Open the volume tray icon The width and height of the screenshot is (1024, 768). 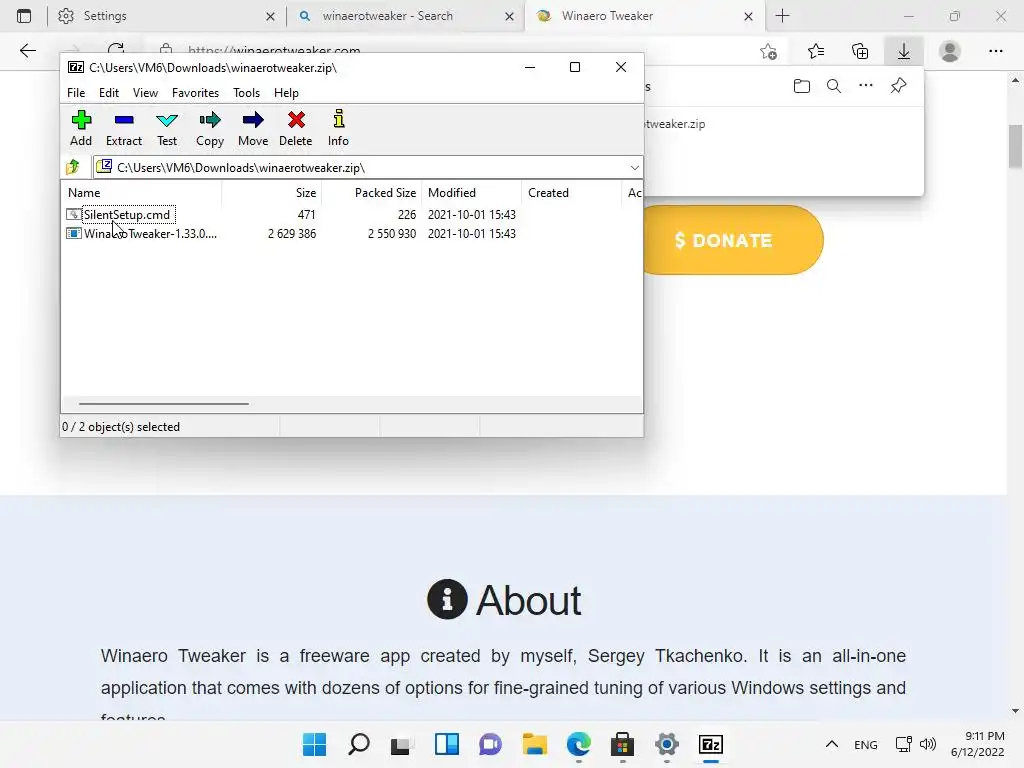(927, 744)
